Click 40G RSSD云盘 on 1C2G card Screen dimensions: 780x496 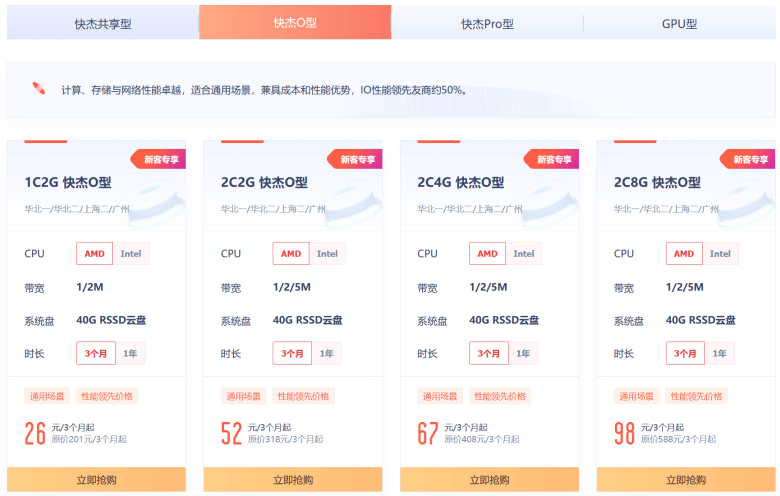111,320
